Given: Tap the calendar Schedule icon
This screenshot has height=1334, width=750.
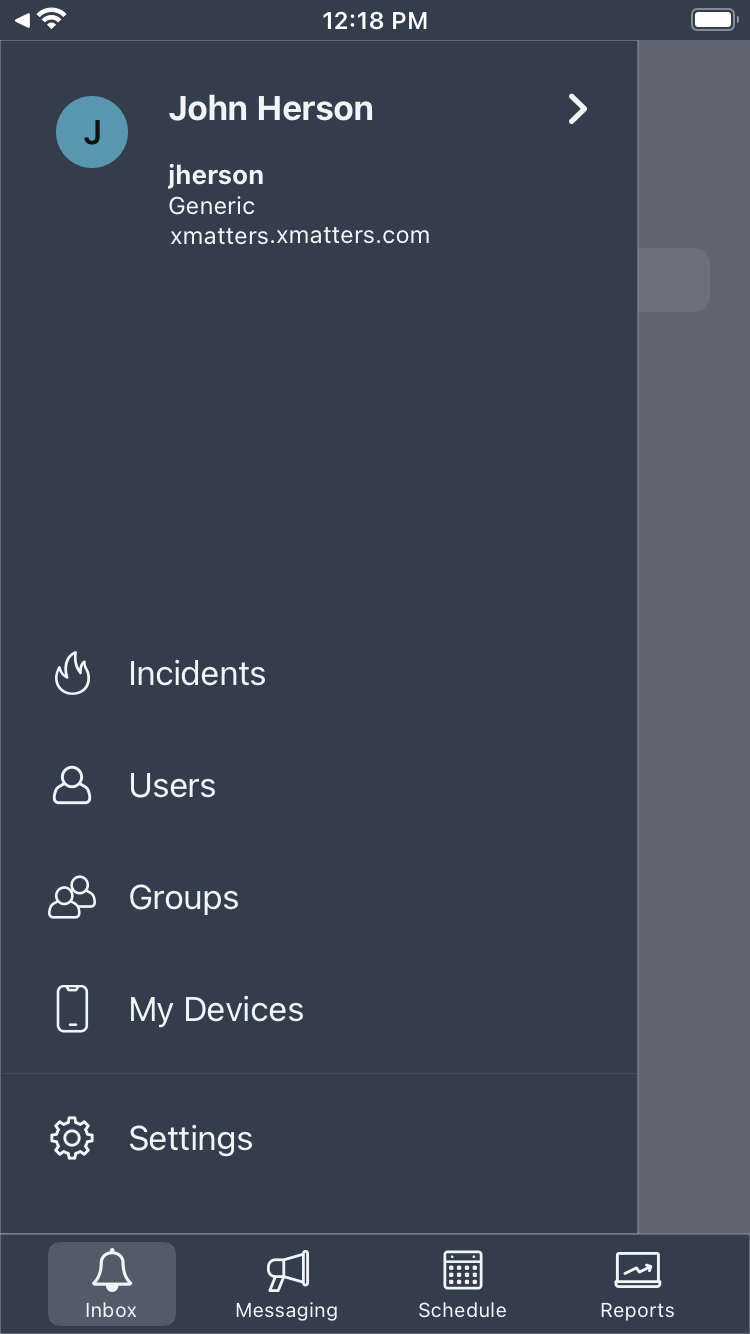Looking at the screenshot, I should coord(462,1270).
